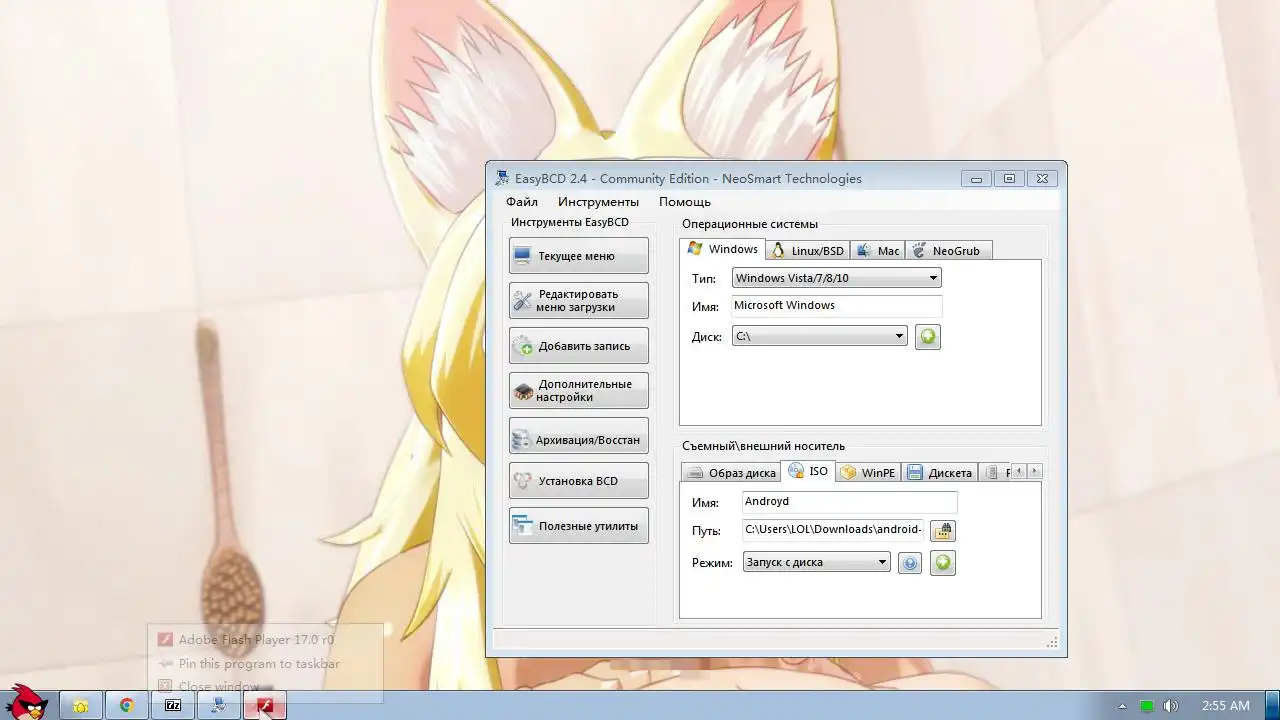
Task: Go to Добавить запись section
Action: point(578,346)
